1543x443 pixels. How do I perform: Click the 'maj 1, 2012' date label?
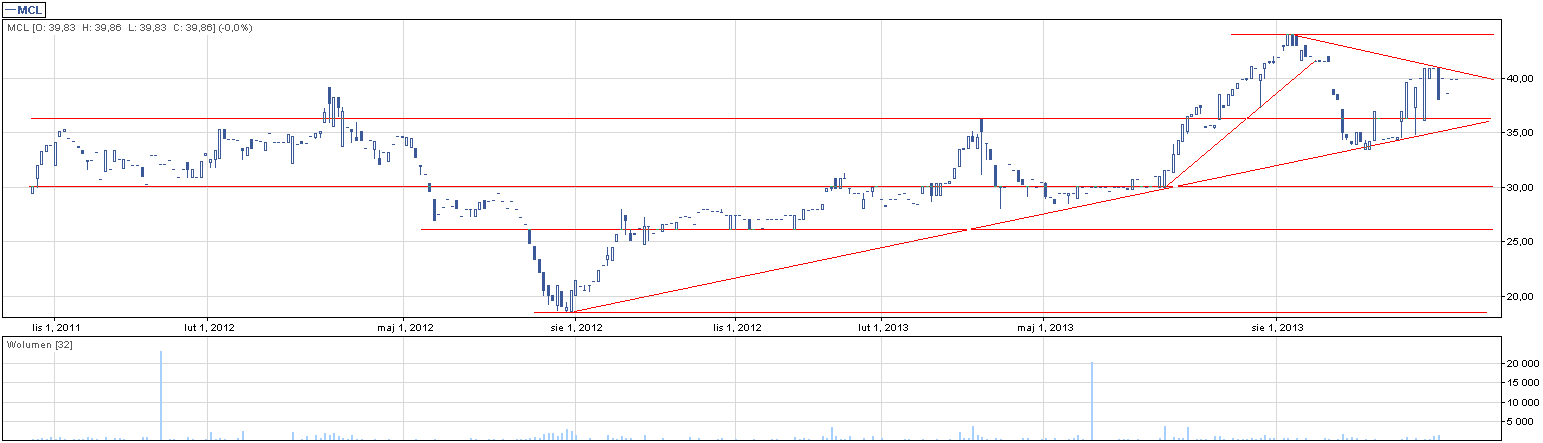click(405, 327)
